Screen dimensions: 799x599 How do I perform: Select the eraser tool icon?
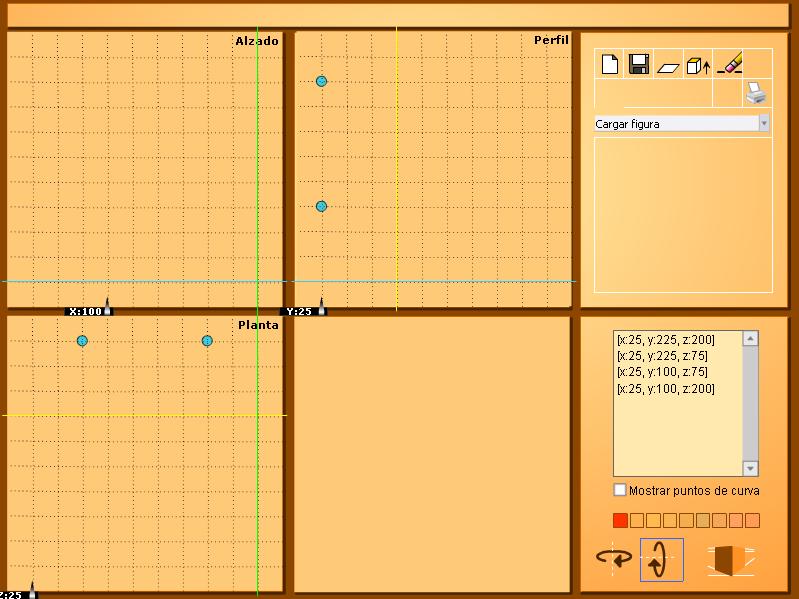click(x=730, y=63)
